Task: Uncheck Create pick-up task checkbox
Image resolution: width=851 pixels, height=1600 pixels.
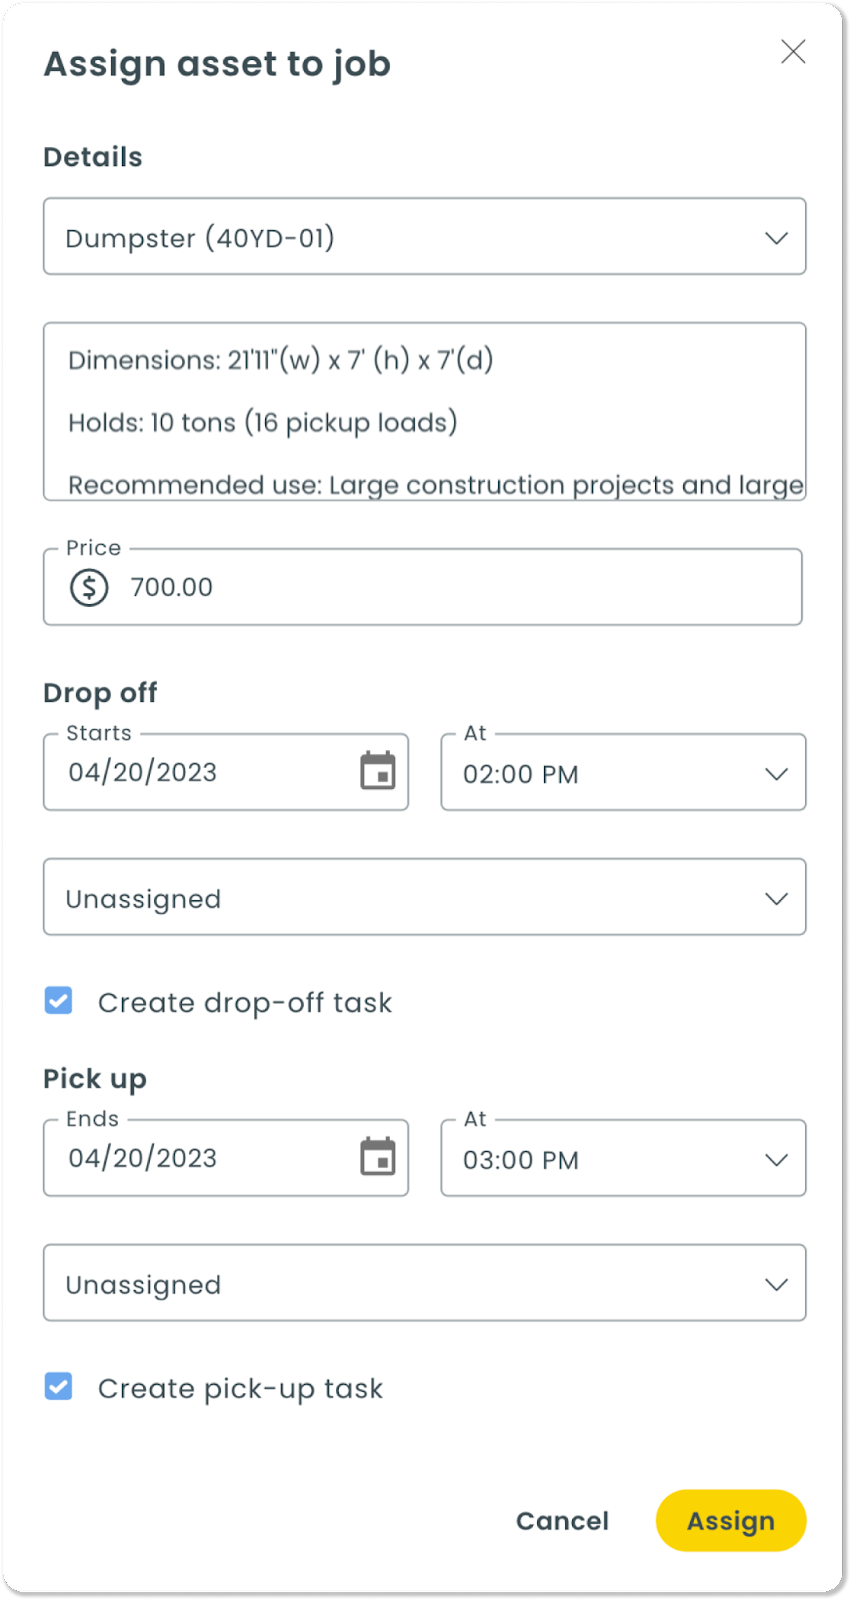Action: pyautogui.click(x=59, y=1386)
